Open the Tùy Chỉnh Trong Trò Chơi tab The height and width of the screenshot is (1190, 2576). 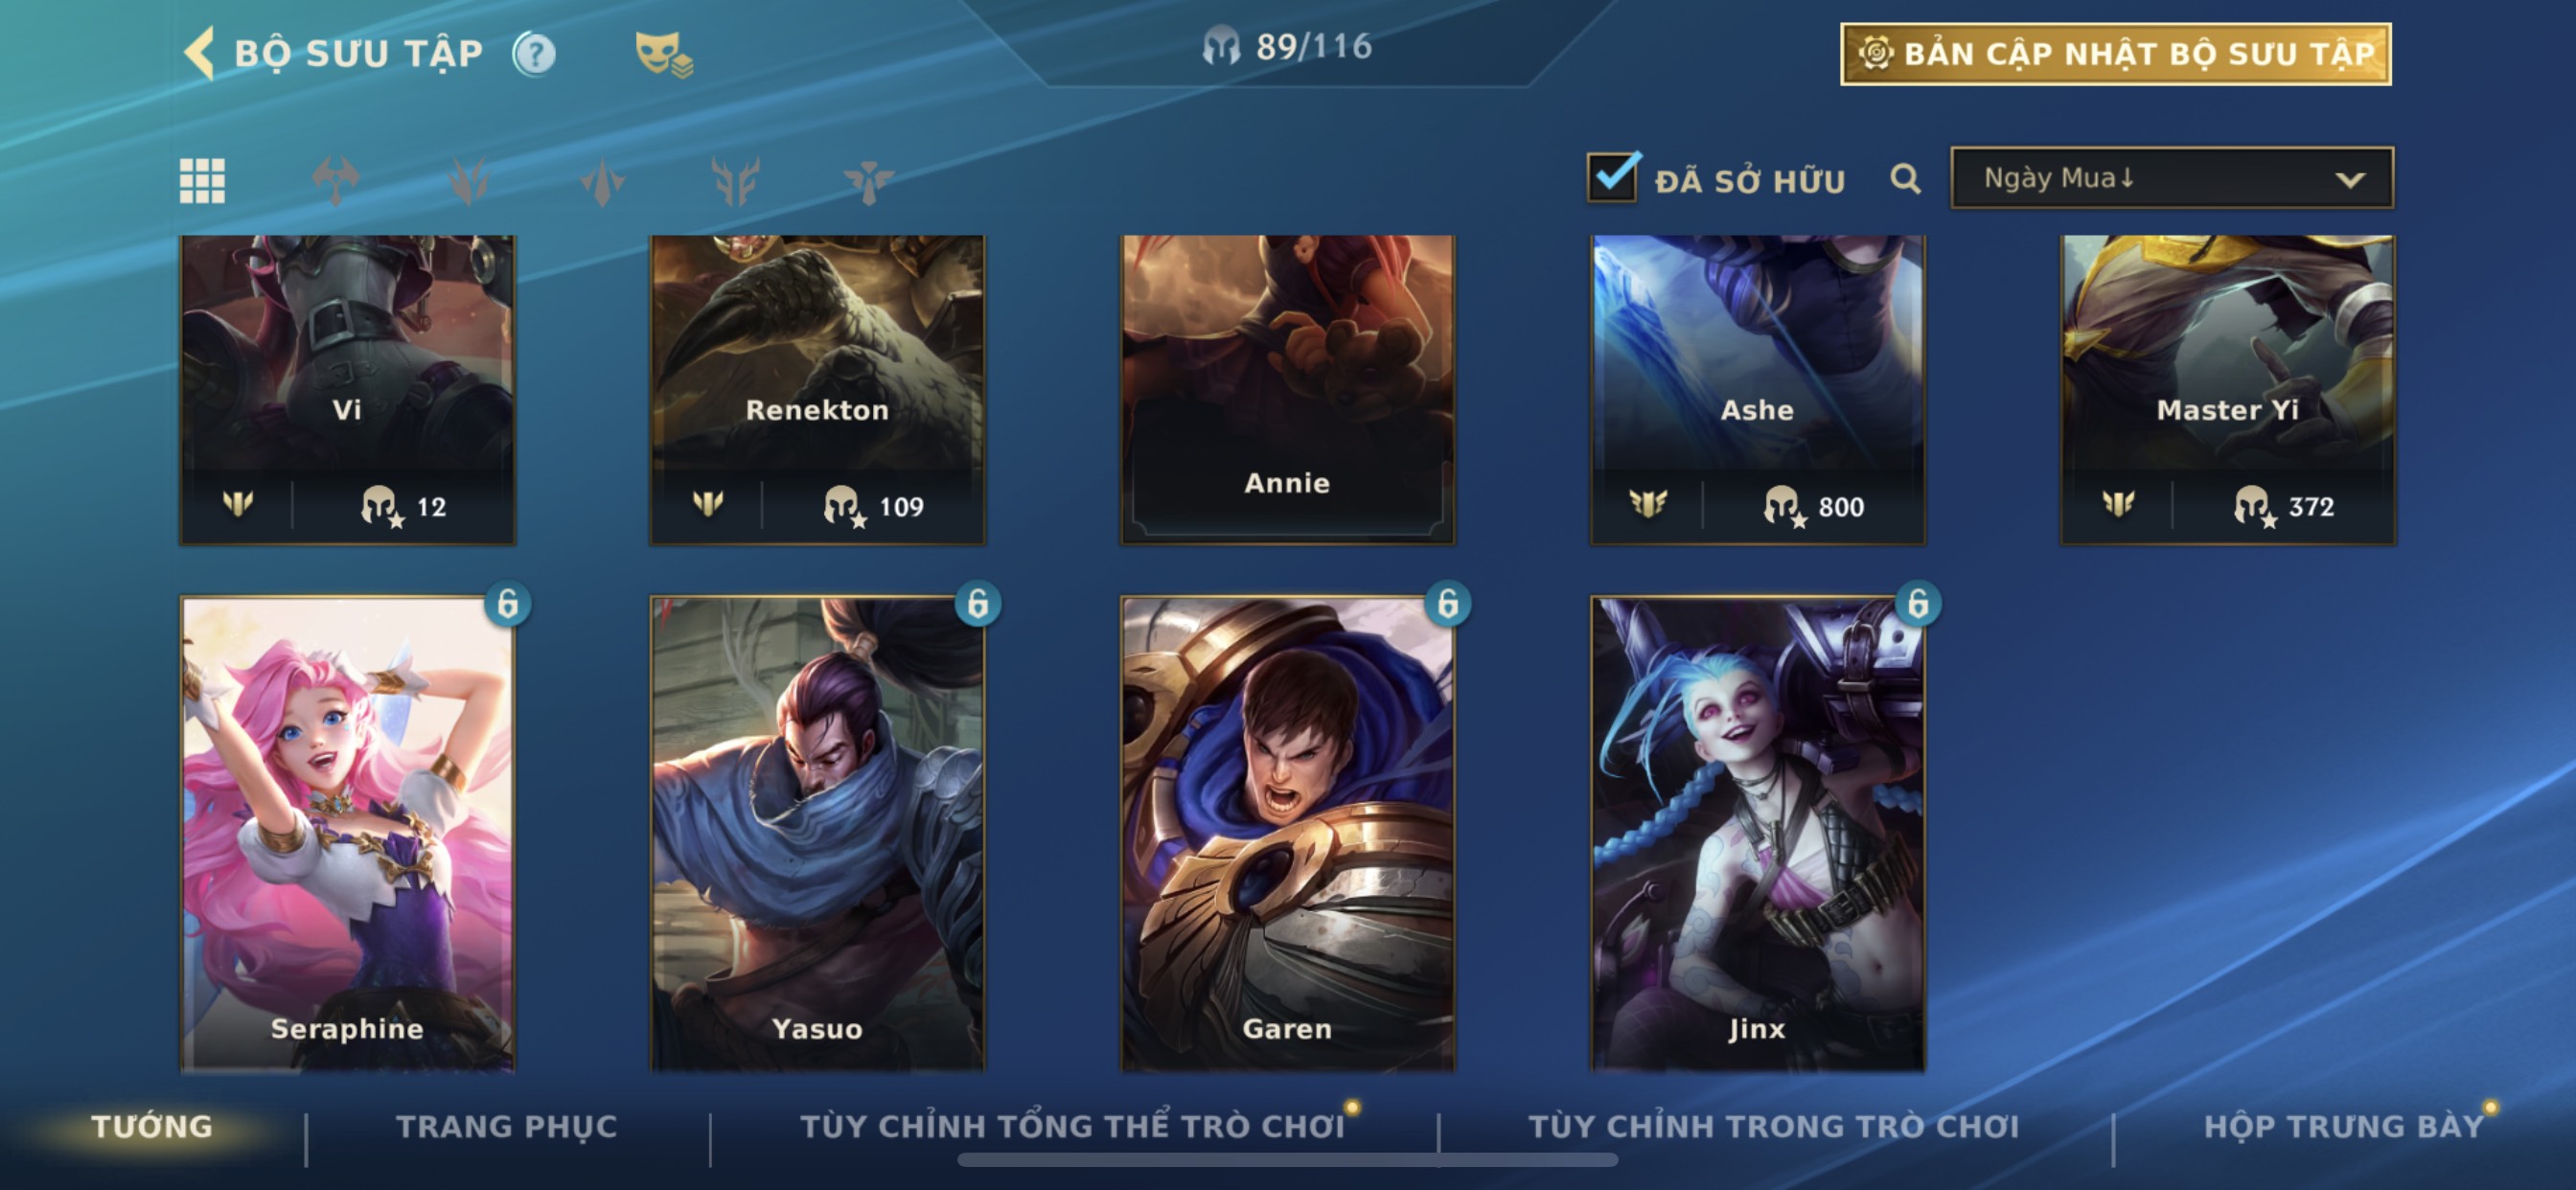(1773, 1126)
